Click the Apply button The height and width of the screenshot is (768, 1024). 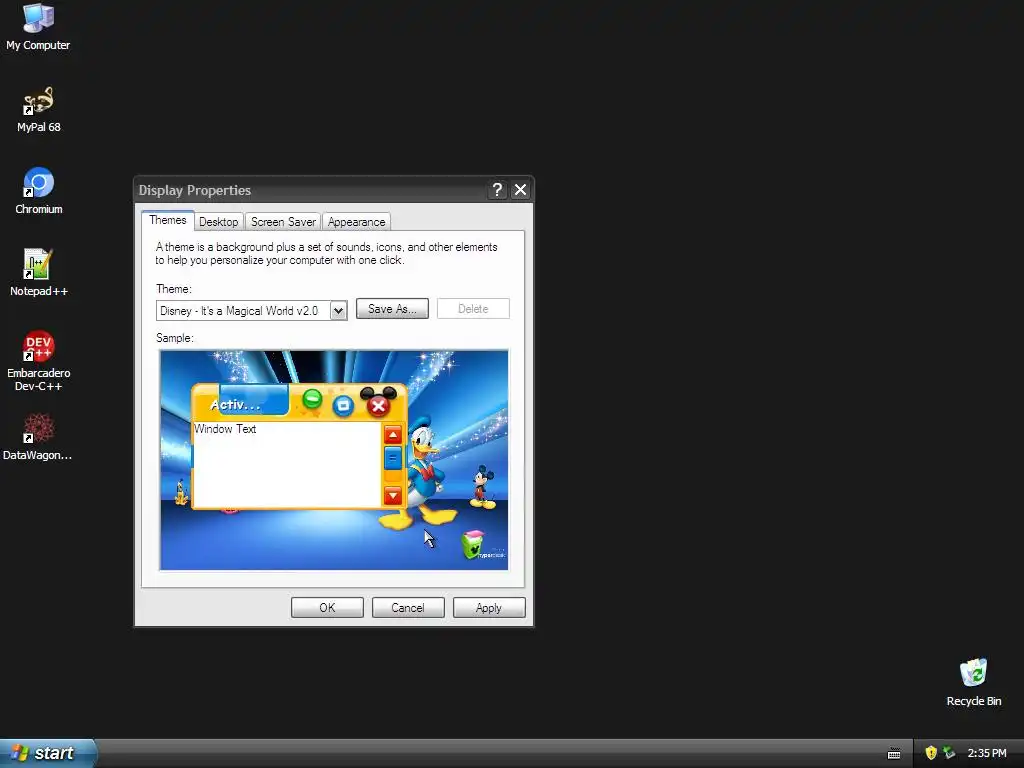pyautogui.click(x=489, y=607)
